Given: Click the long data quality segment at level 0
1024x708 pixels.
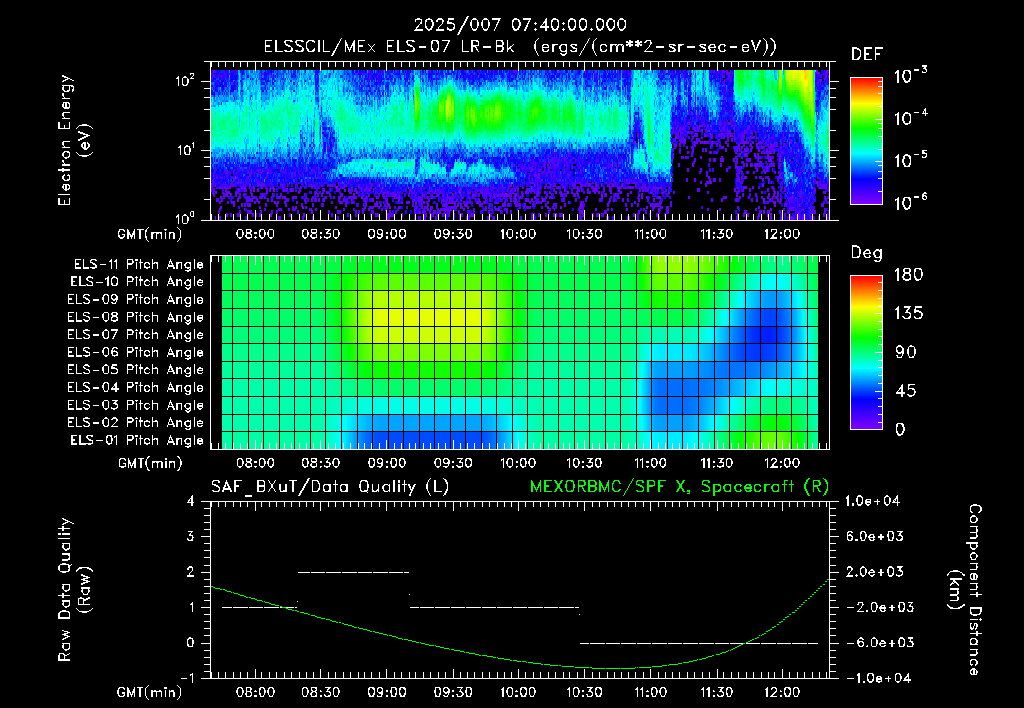Looking at the screenshot, I should click(699, 643).
